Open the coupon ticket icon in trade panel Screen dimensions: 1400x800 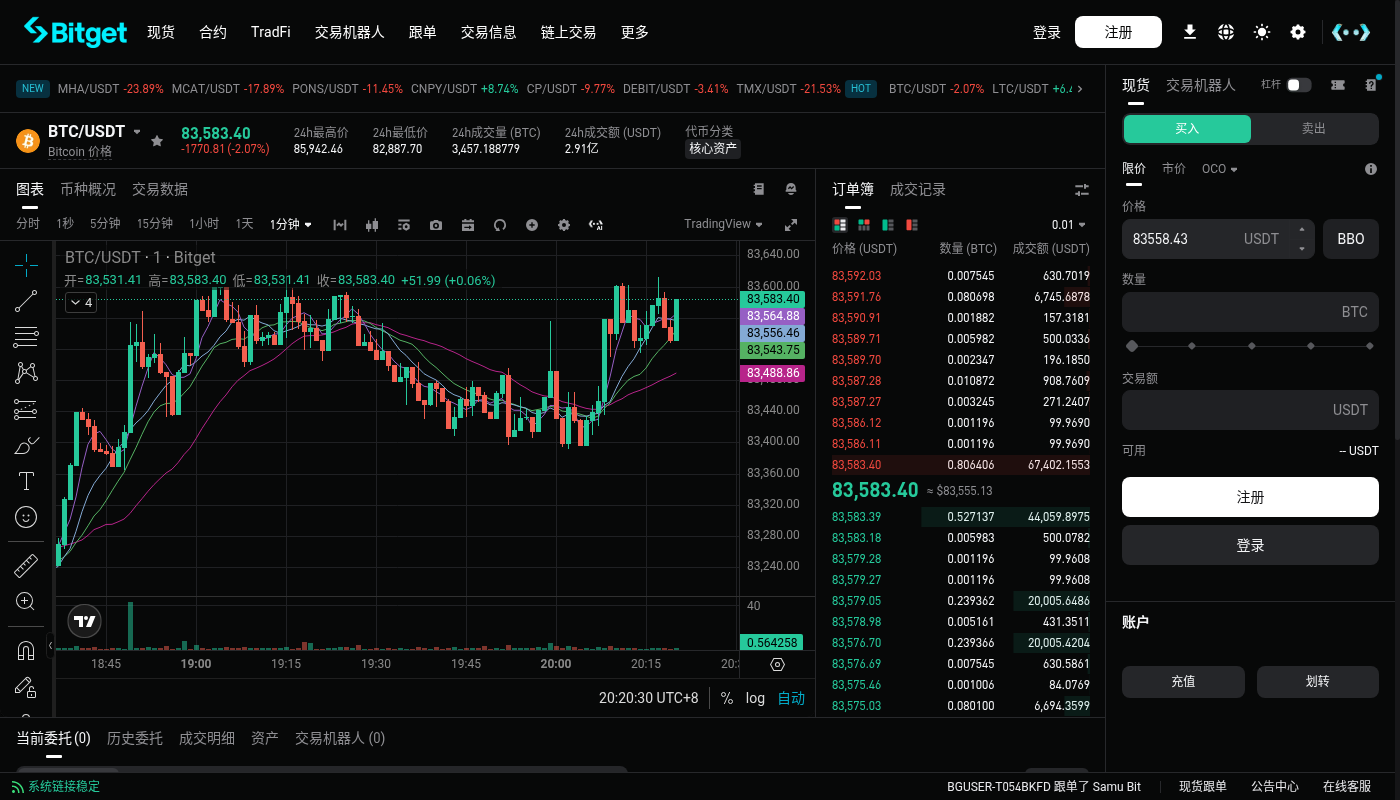tap(1338, 85)
